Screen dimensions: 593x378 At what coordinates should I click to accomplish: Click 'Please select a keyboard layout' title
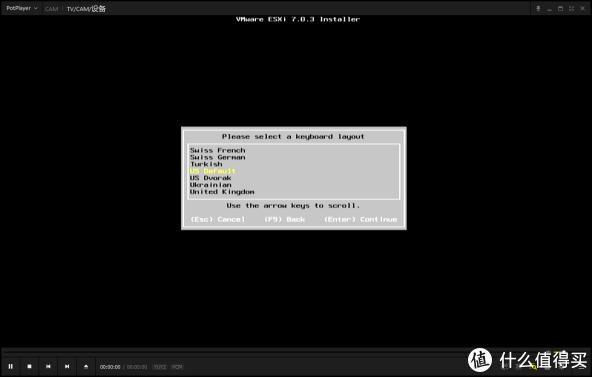pyautogui.click(x=293, y=136)
